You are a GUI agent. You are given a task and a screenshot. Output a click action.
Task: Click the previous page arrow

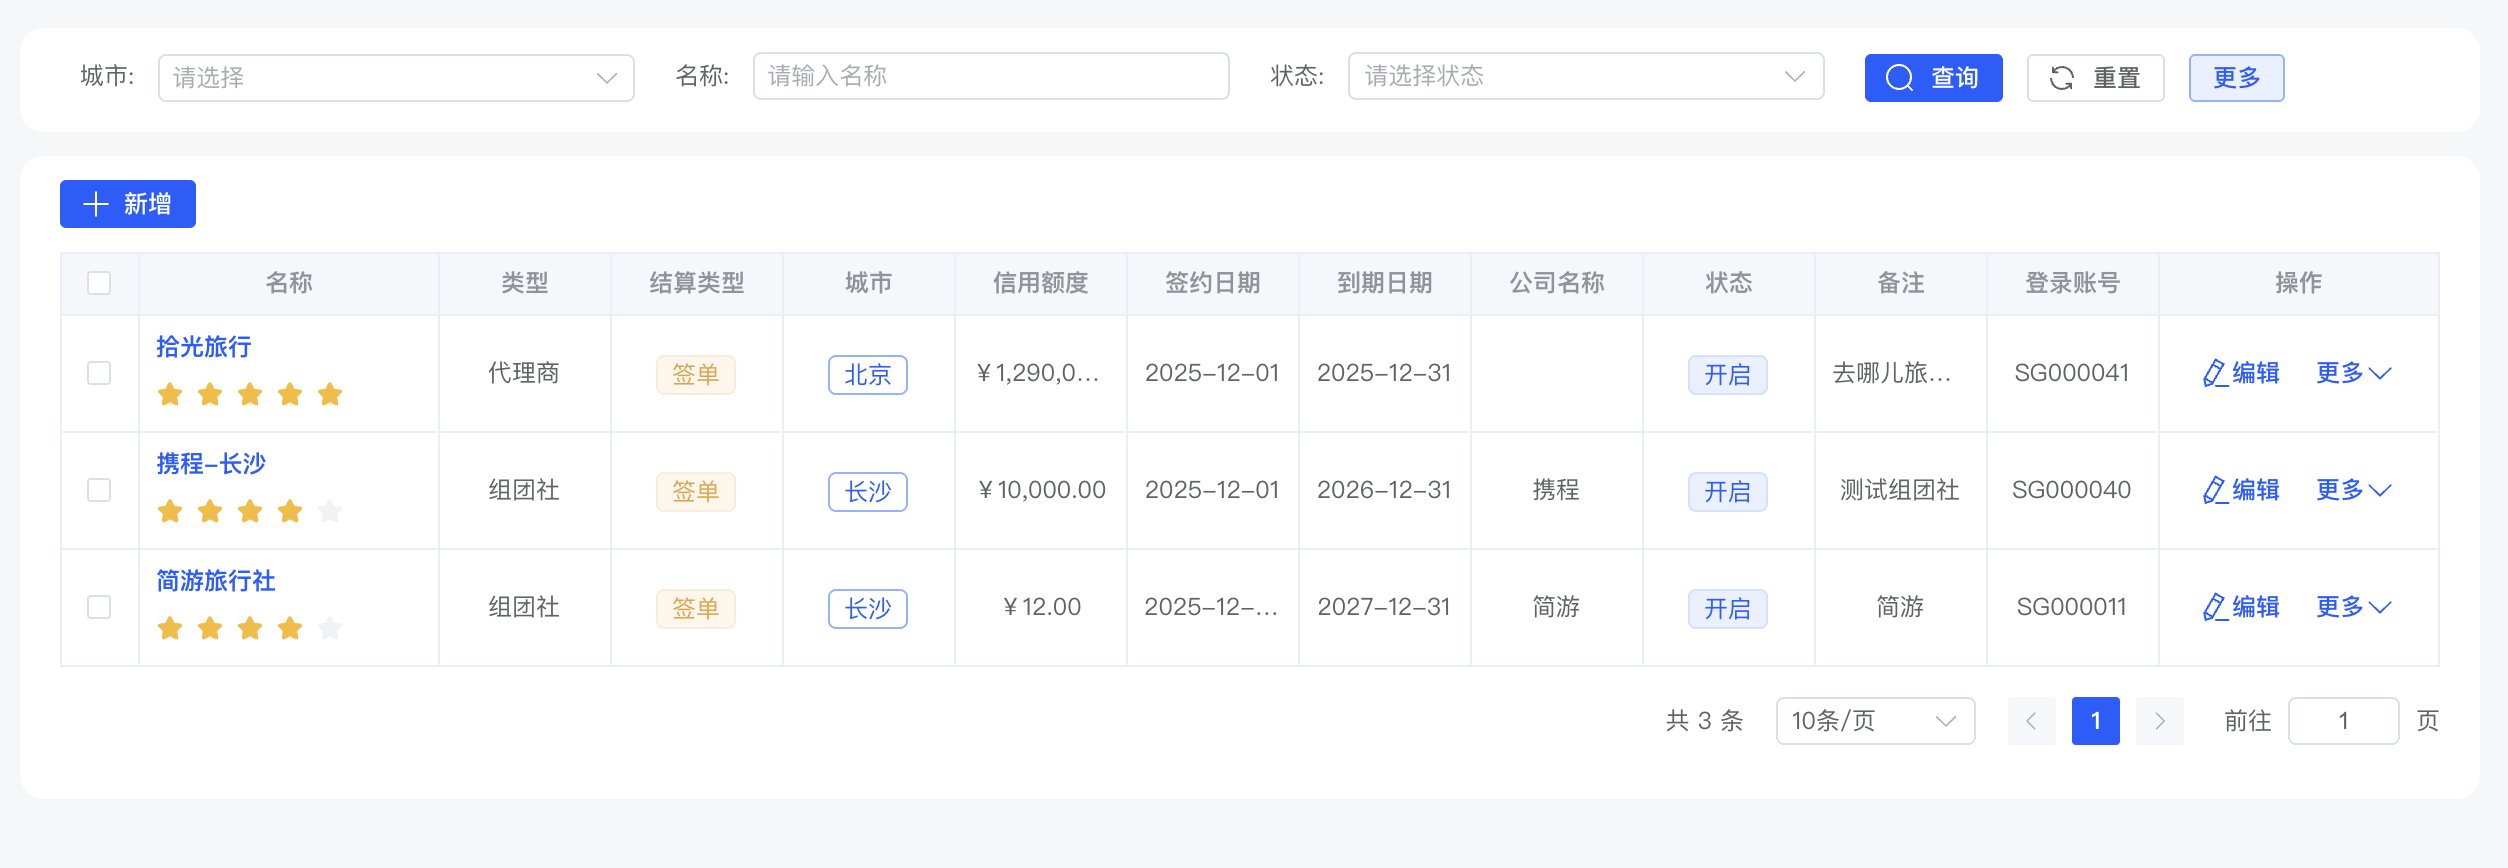click(2031, 721)
